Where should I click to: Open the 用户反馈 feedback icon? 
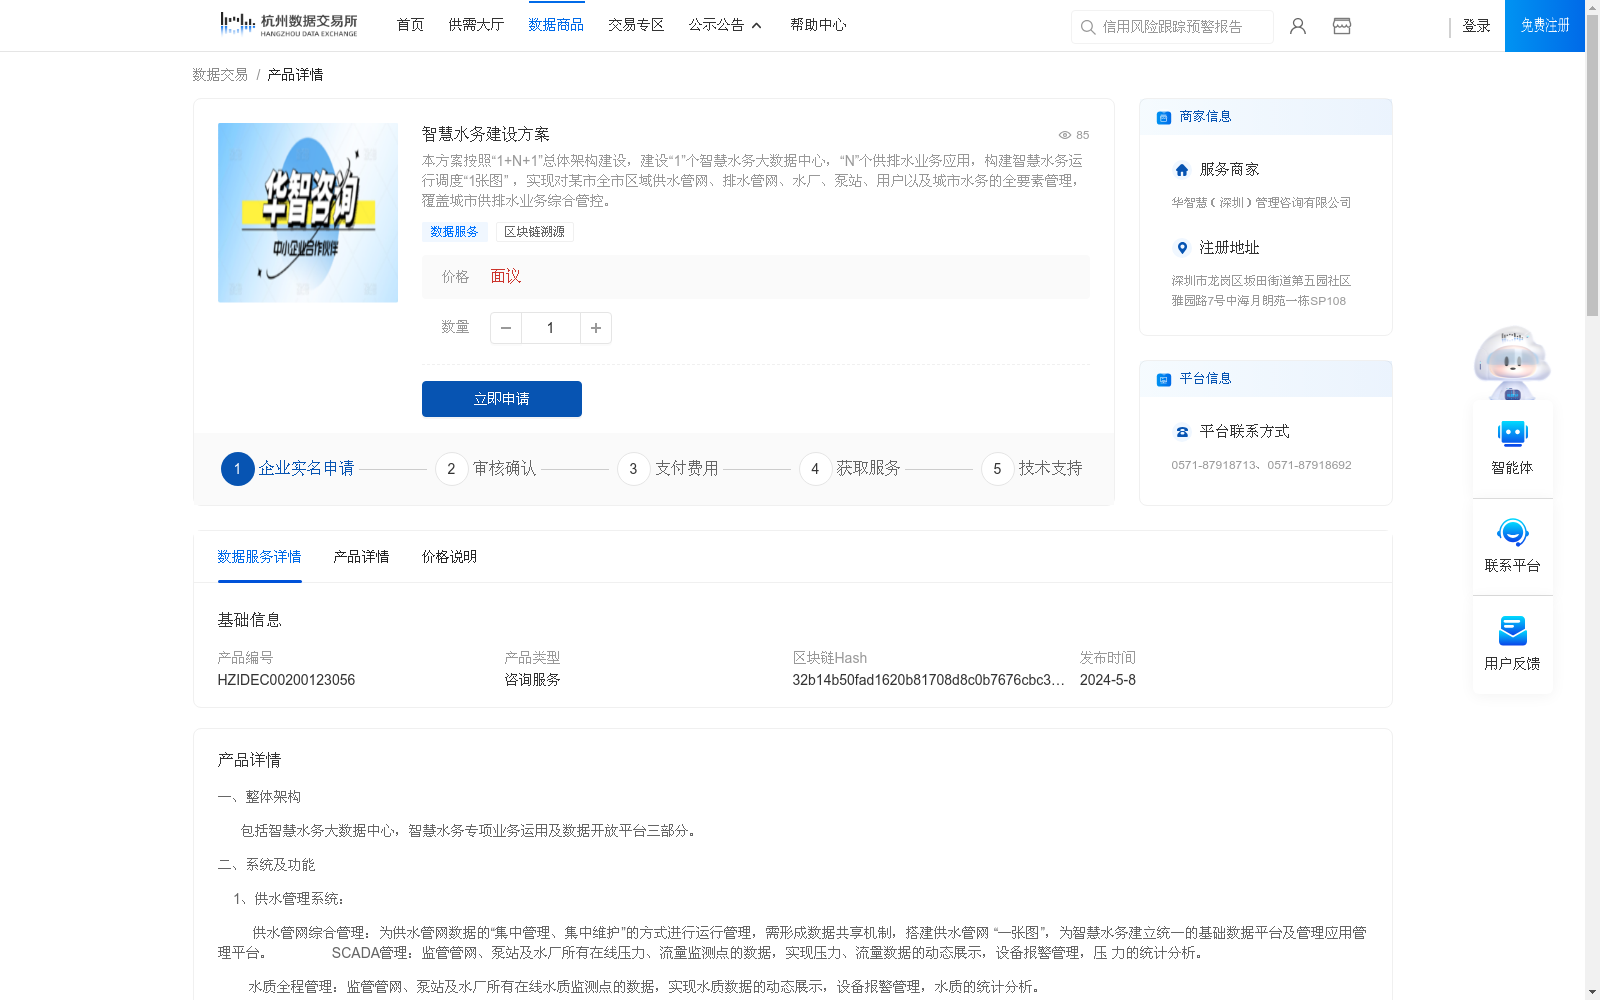(x=1512, y=630)
